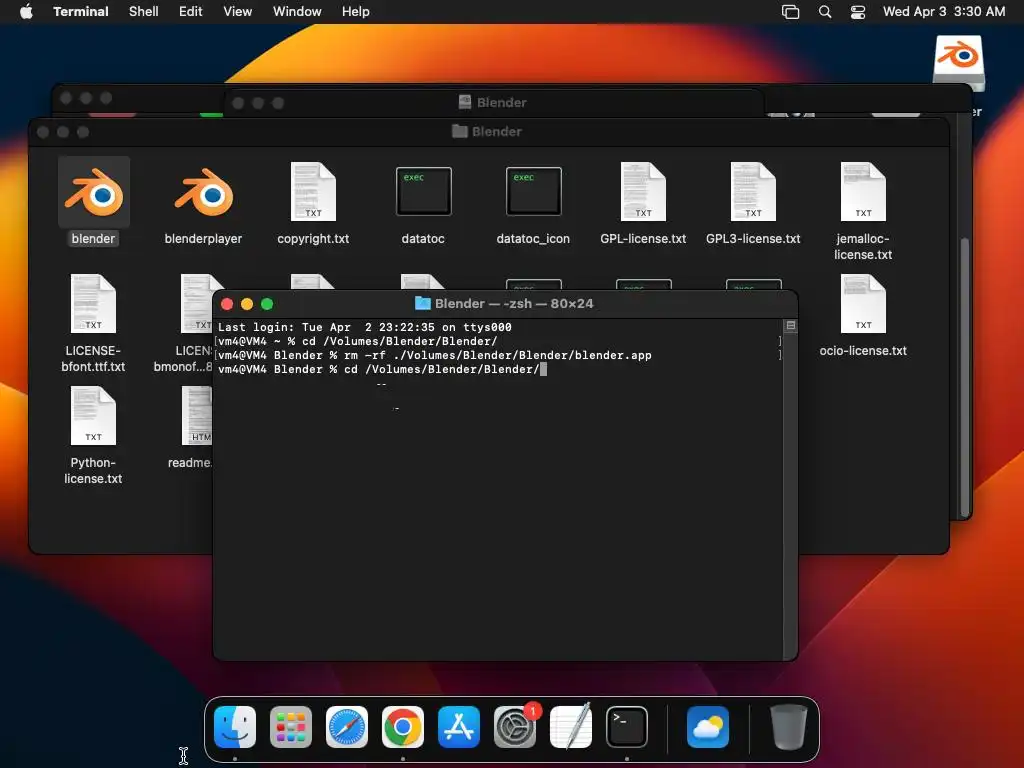Zoom the Terminal window with green button
The height and width of the screenshot is (768, 1024).
pos(267,304)
